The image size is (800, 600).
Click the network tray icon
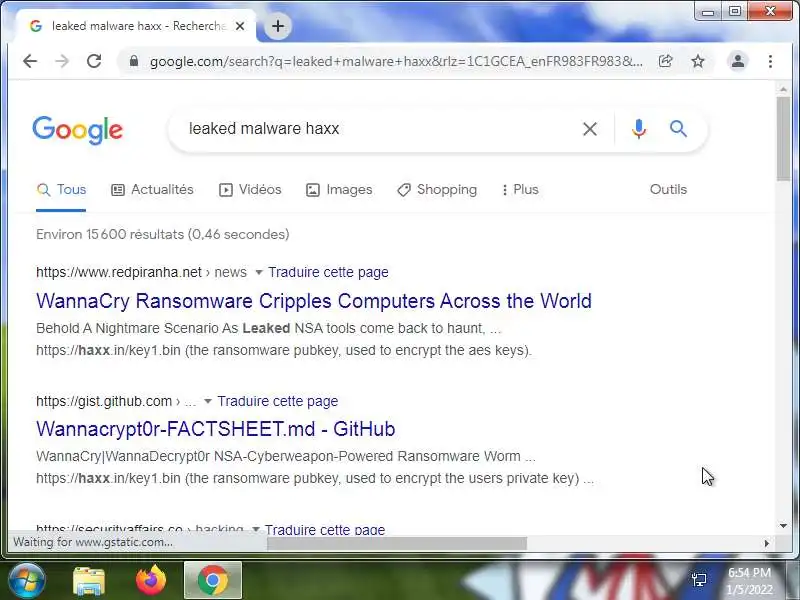coord(699,580)
